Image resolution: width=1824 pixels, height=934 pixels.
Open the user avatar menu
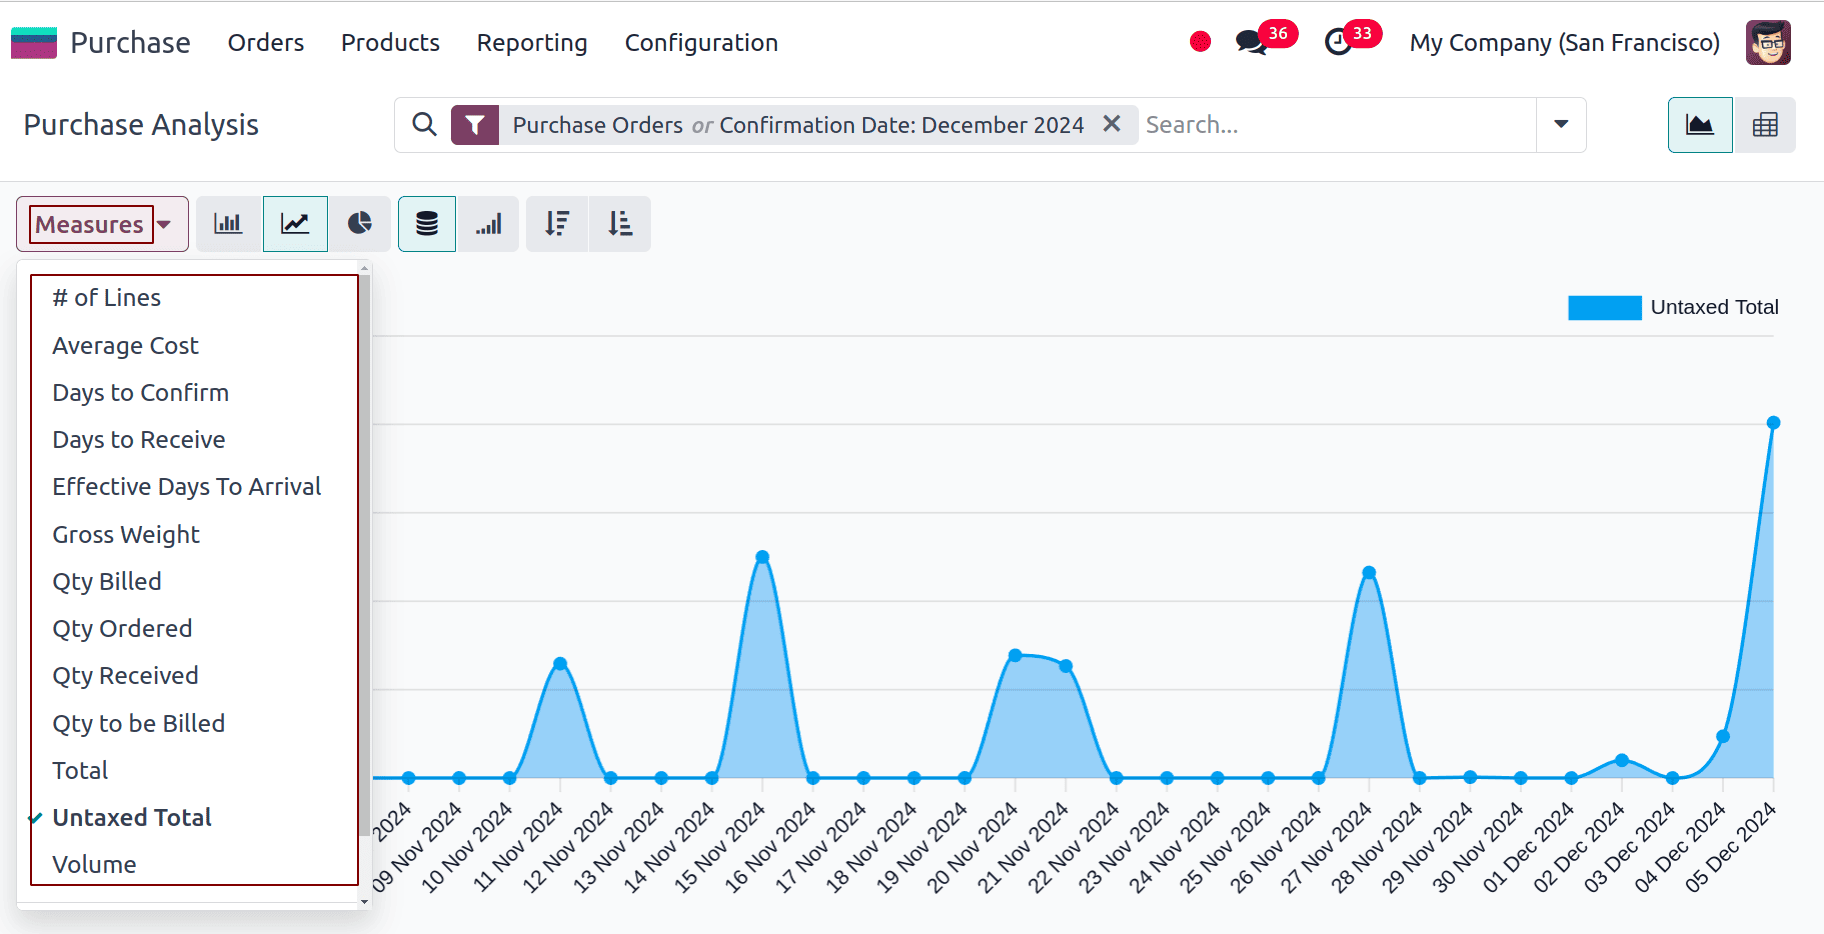point(1768,42)
